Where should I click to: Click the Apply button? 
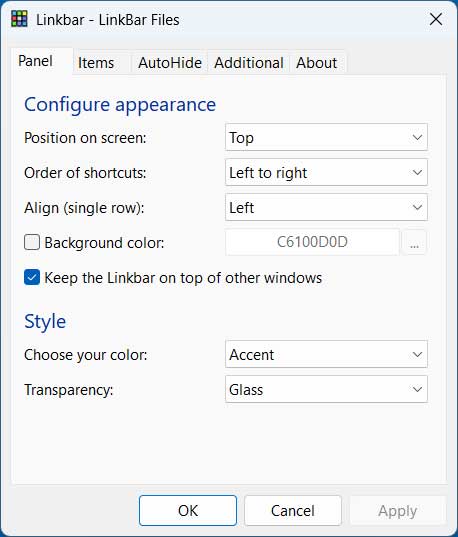click(x=398, y=510)
